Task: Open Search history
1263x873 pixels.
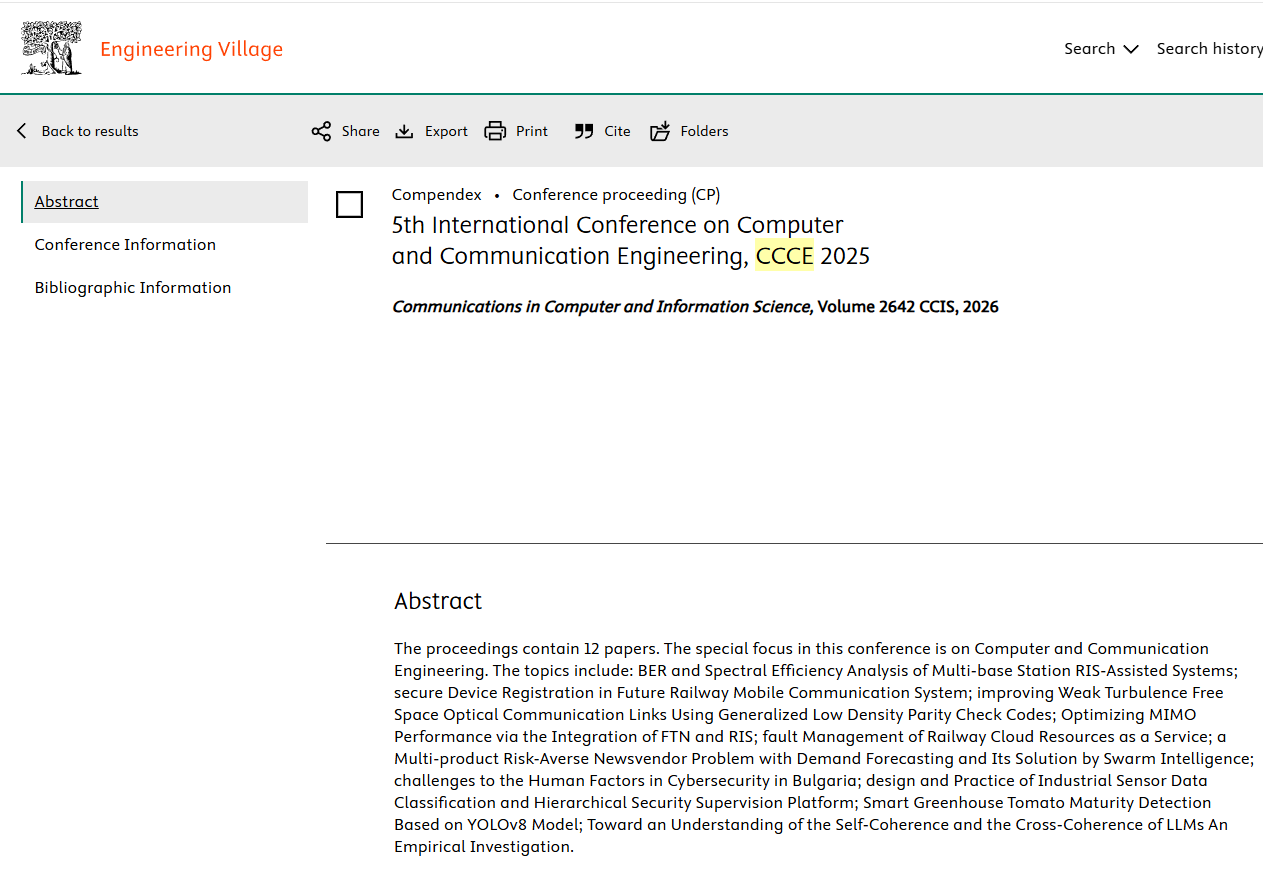Action: 1209,48
